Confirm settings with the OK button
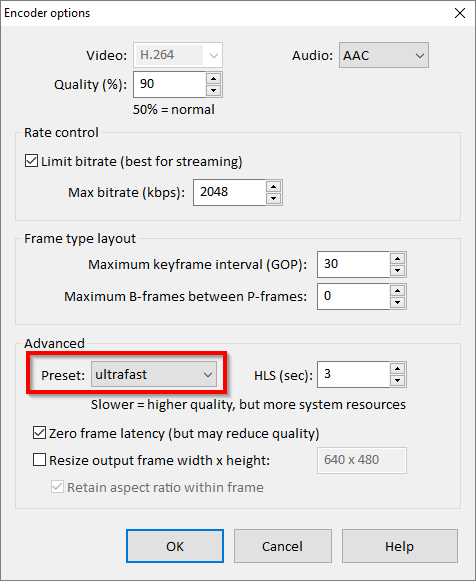 (x=175, y=546)
